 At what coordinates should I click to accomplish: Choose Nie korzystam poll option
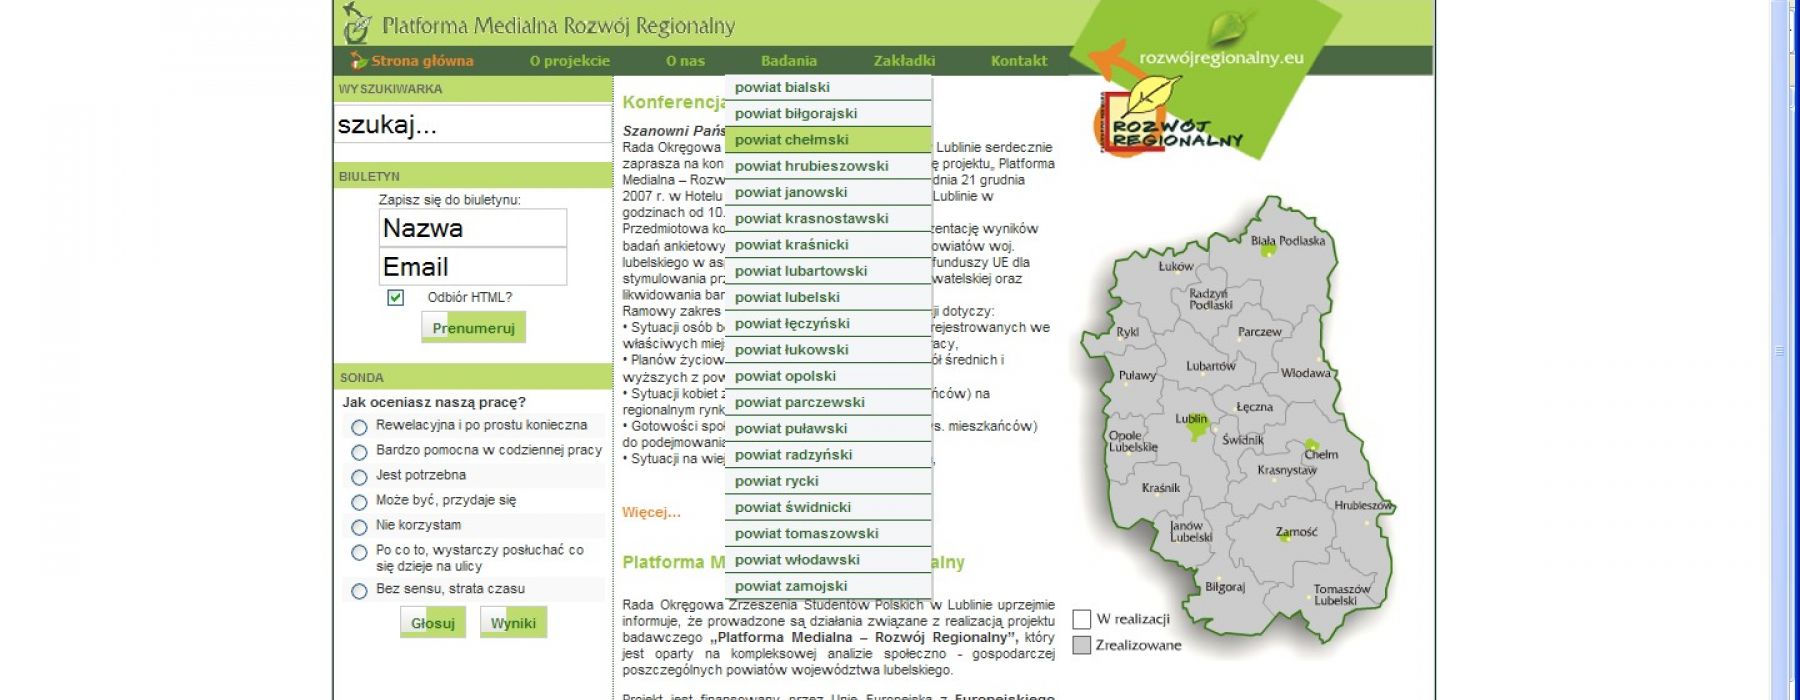[359, 528]
